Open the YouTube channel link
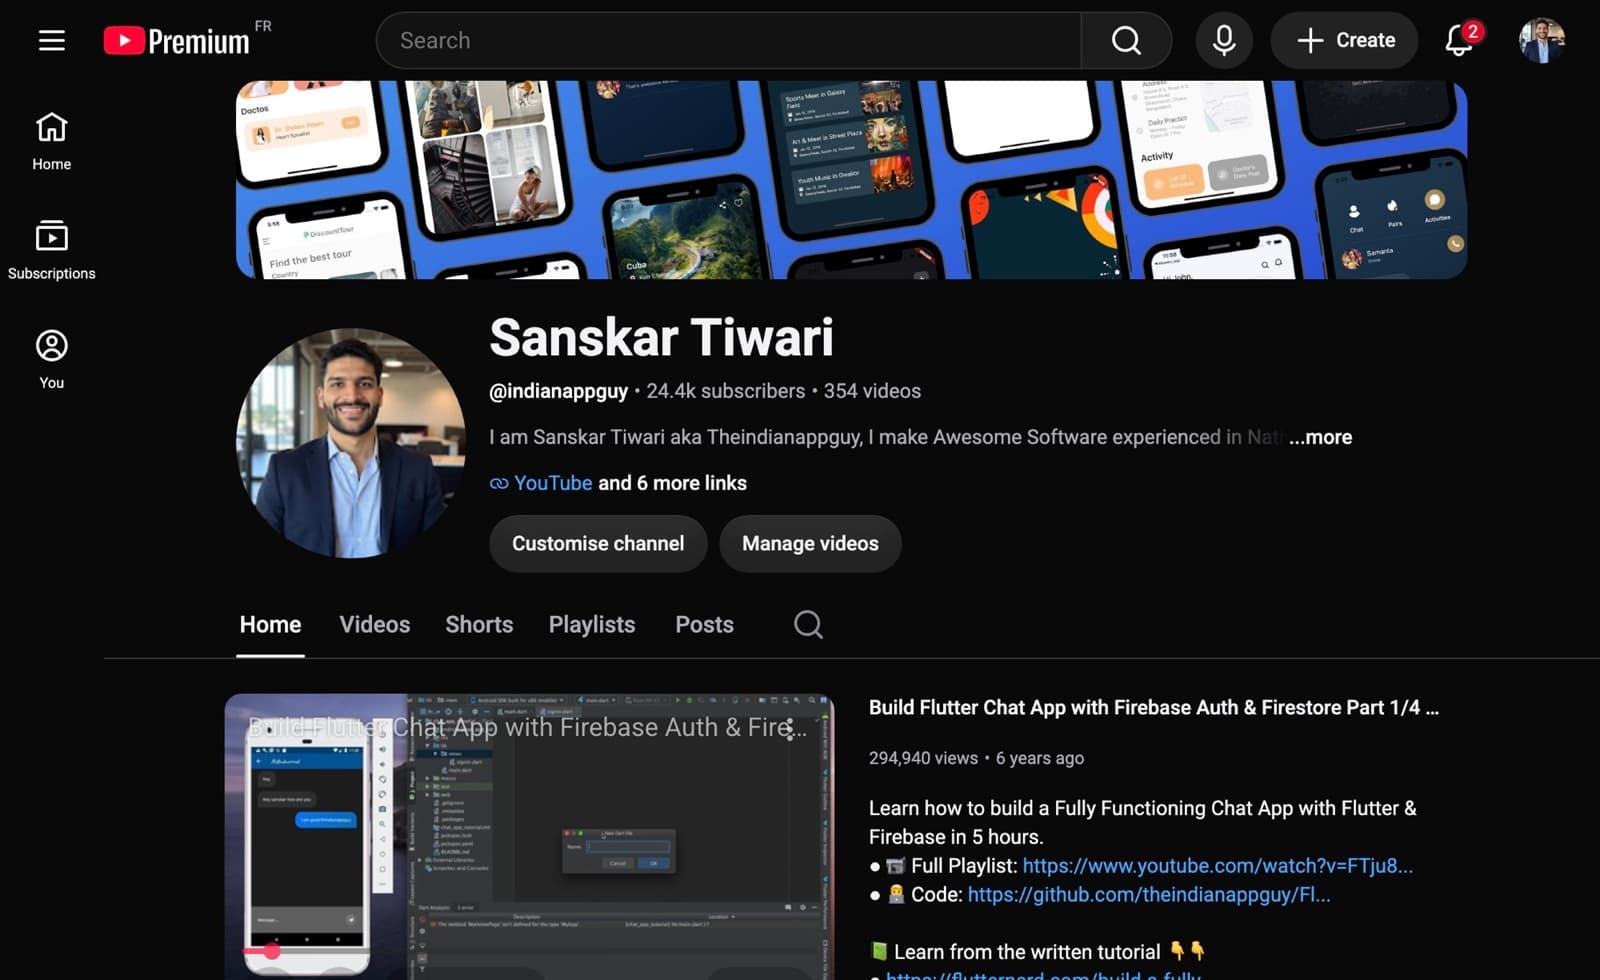 pyautogui.click(x=553, y=483)
